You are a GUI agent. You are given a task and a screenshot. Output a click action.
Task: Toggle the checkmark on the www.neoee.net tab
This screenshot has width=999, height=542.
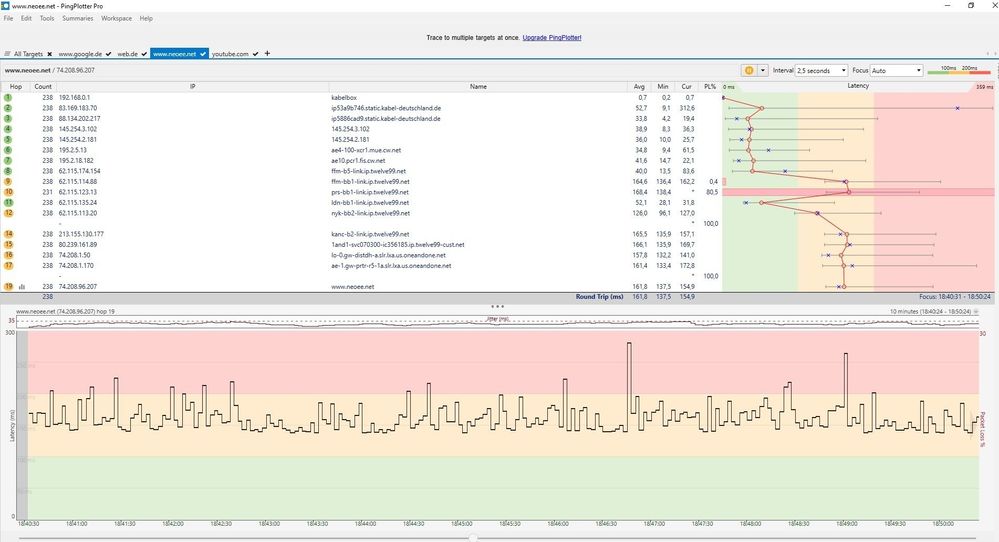pos(203,54)
